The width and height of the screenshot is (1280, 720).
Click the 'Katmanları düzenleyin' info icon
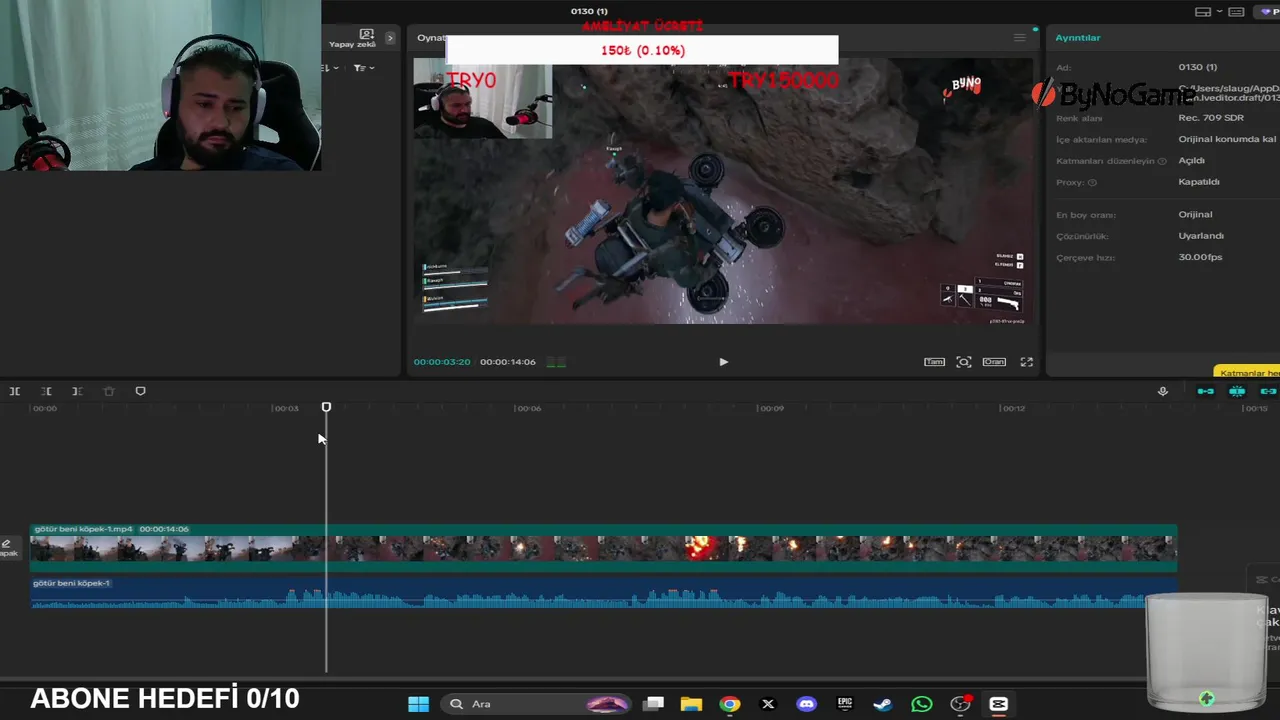(x=1162, y=161)
